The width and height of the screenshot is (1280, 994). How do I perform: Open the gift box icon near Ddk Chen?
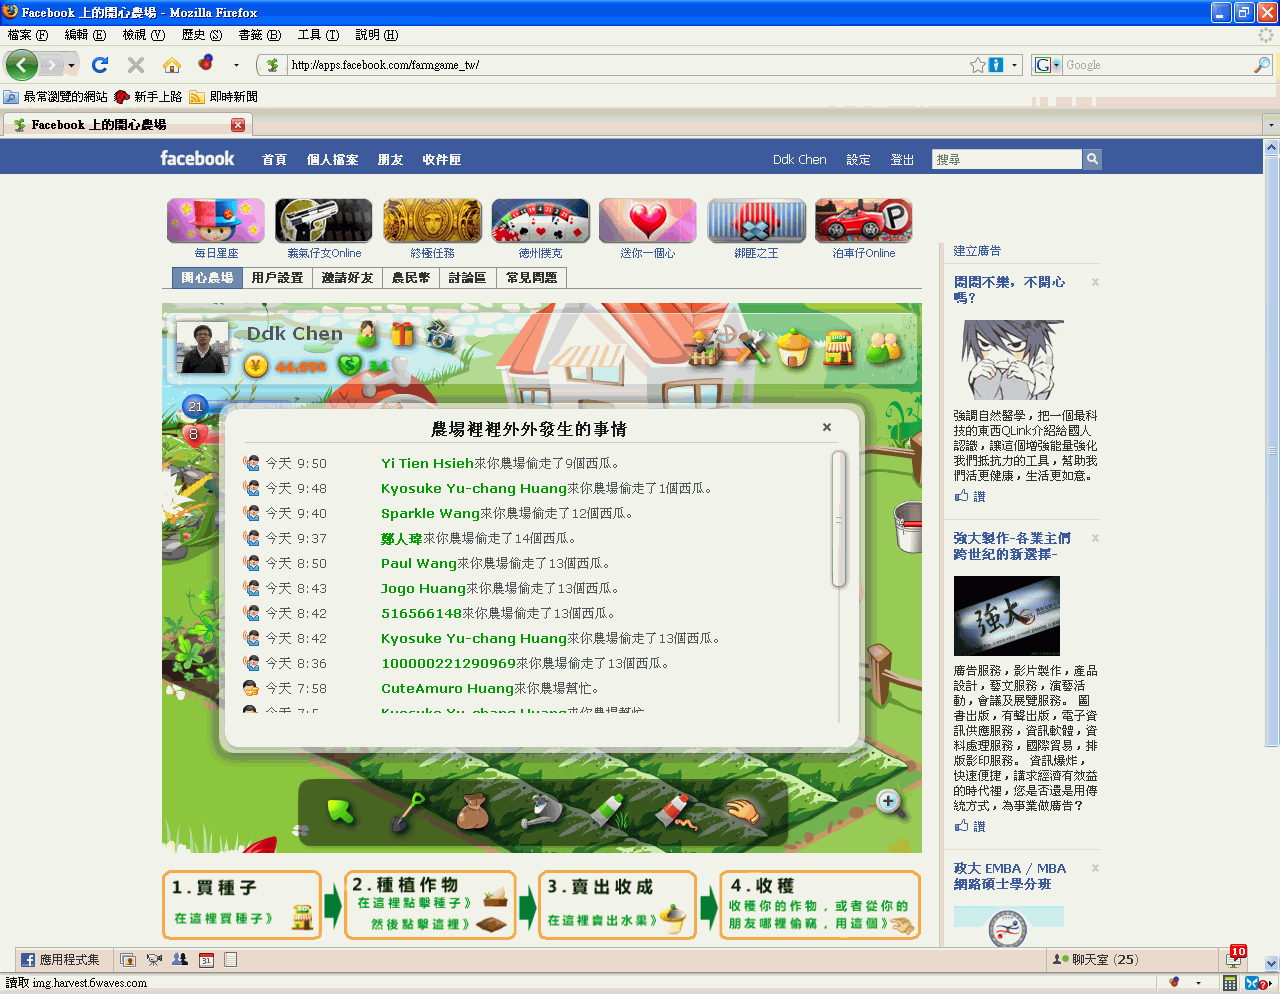tap(402, 334)
